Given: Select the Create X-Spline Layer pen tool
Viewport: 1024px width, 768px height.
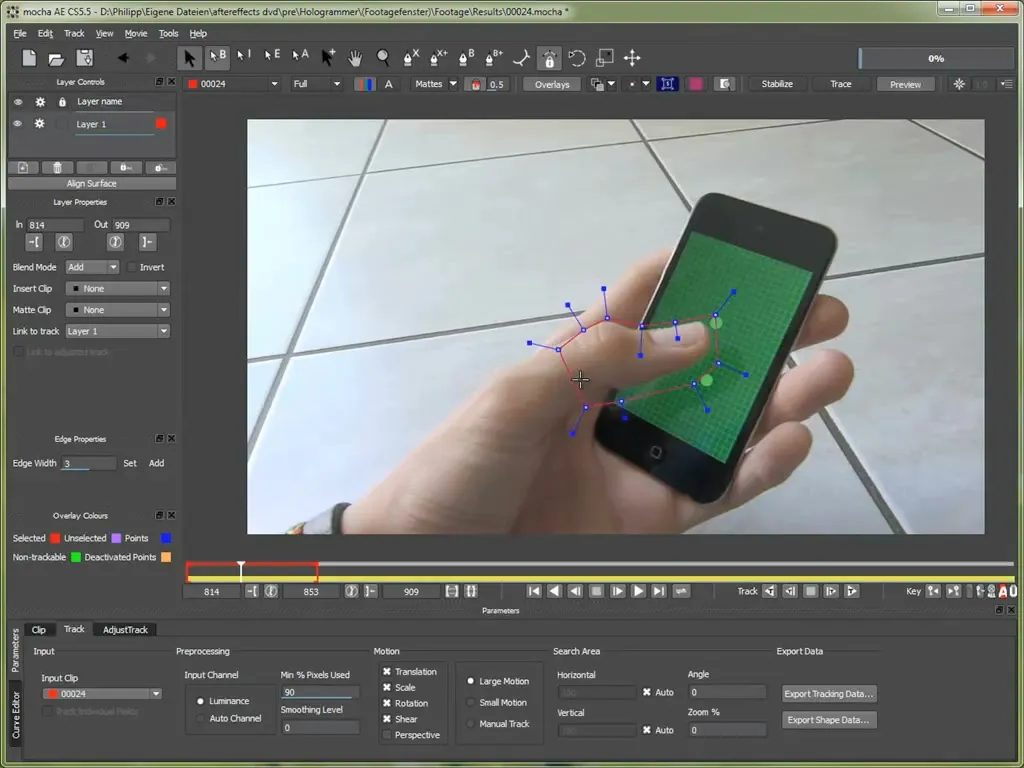Looking at the screenshot, I should (x=411, y=58).
